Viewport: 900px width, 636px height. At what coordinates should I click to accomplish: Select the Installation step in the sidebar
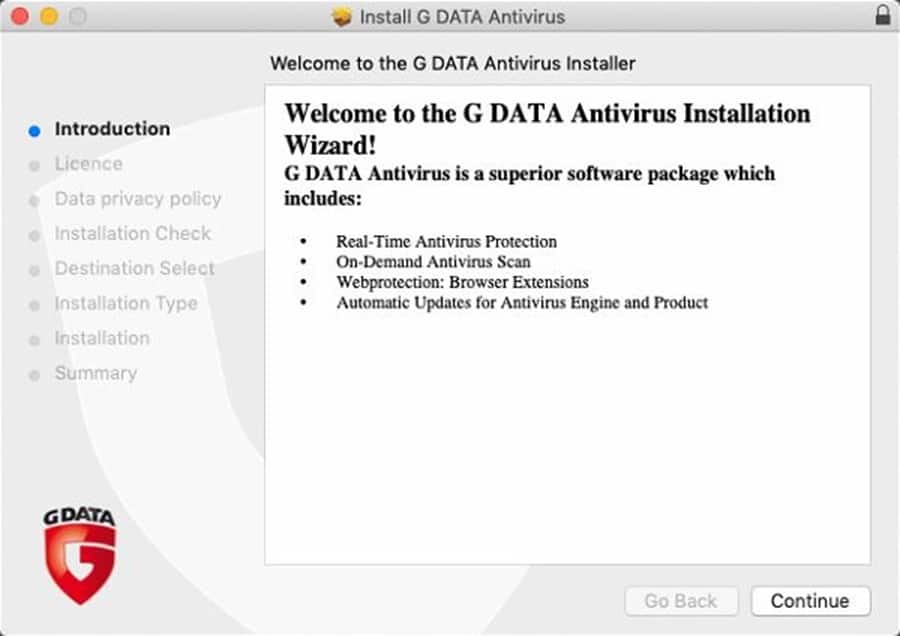click(102, 338)
